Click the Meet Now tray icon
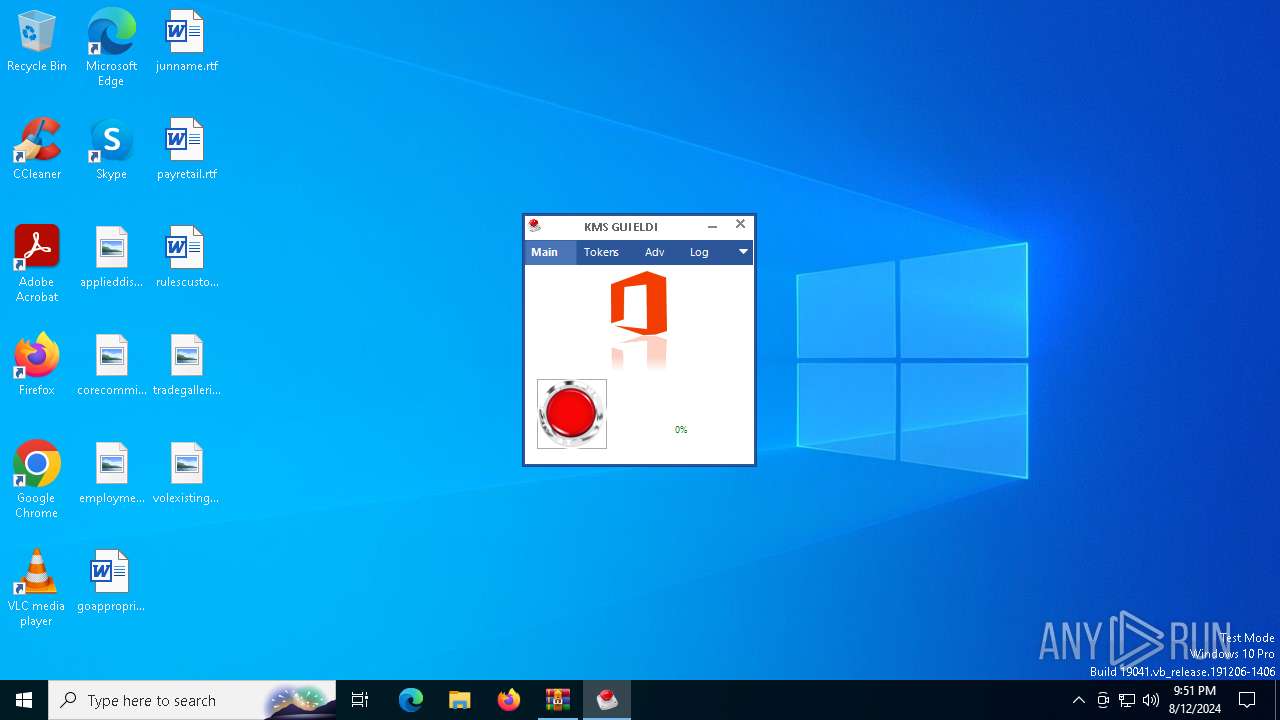Image resolution: width=1280 pixels, height=720 pixels. (1103, 700)
